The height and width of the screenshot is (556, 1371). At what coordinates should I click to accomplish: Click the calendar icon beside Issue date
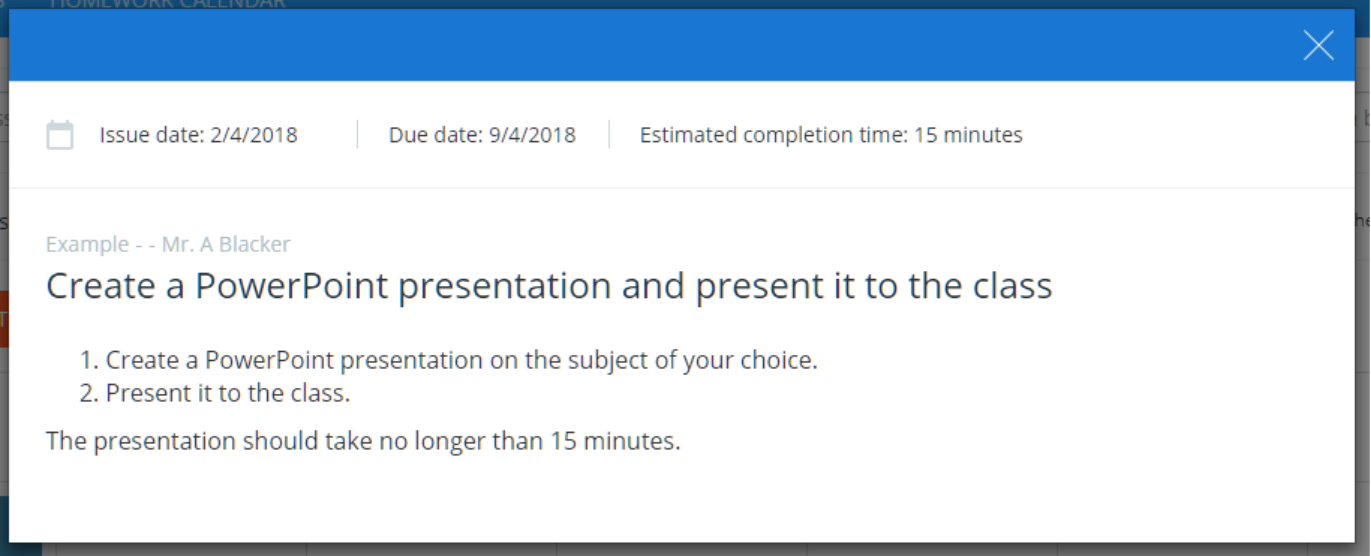point(60,135)
